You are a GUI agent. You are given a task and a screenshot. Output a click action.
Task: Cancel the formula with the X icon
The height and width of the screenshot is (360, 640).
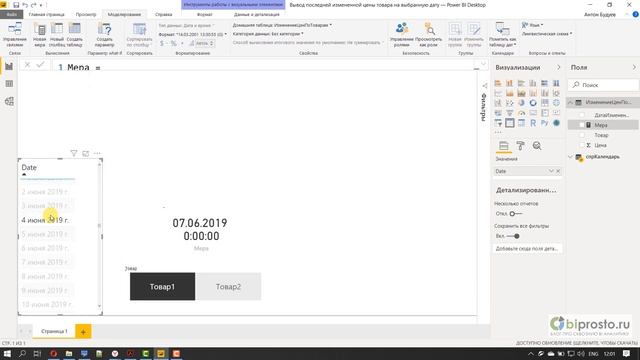27,65
